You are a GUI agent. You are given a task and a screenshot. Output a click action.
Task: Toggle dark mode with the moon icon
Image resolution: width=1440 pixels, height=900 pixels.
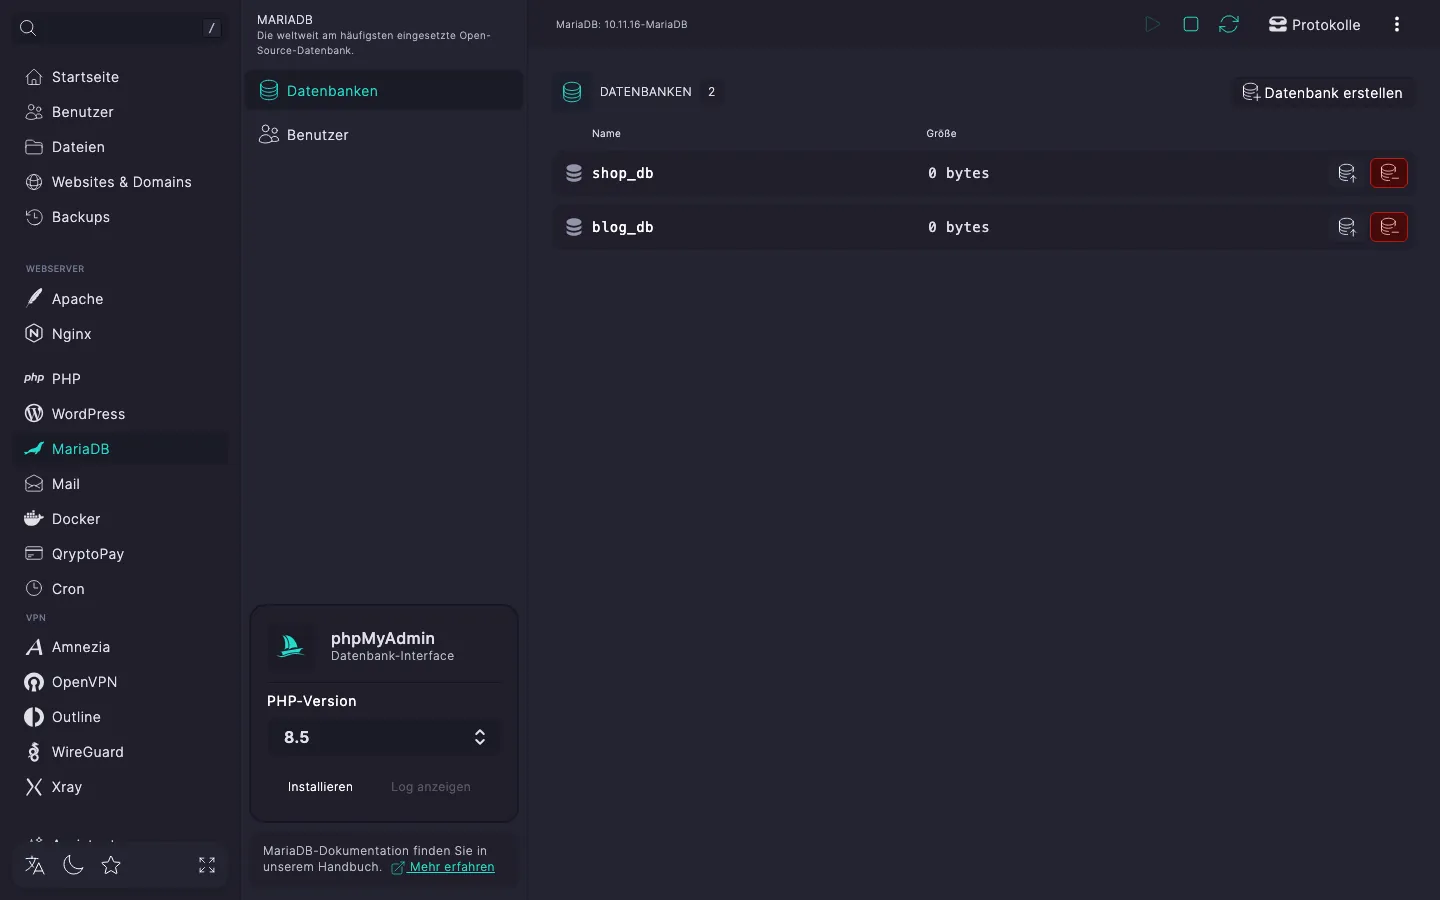(73, 865)
